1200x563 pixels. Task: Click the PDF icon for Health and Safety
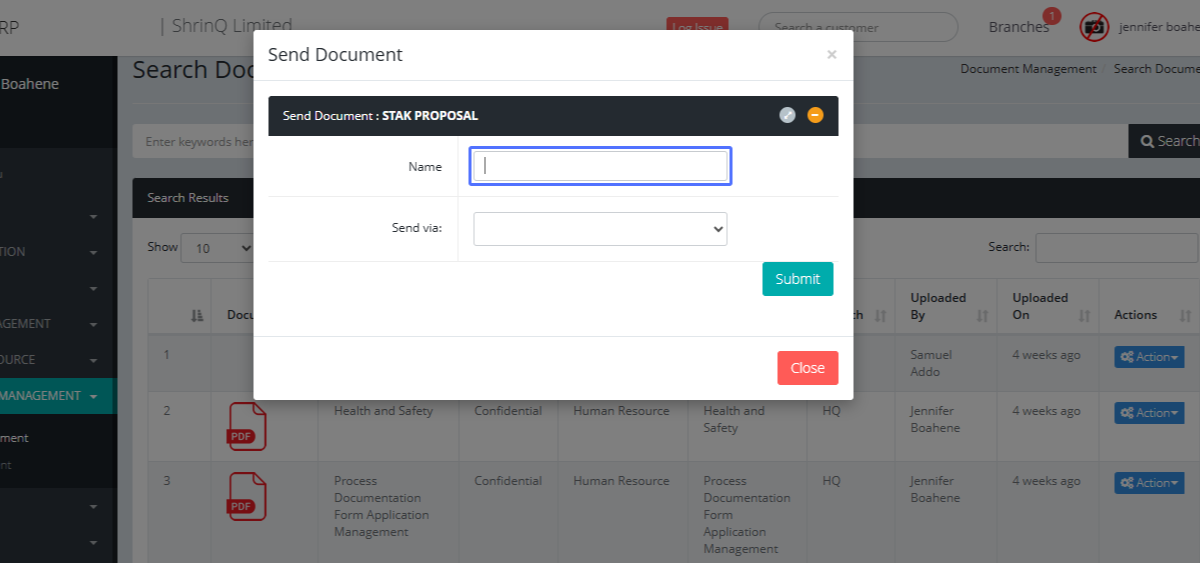(x=247, y=427)
